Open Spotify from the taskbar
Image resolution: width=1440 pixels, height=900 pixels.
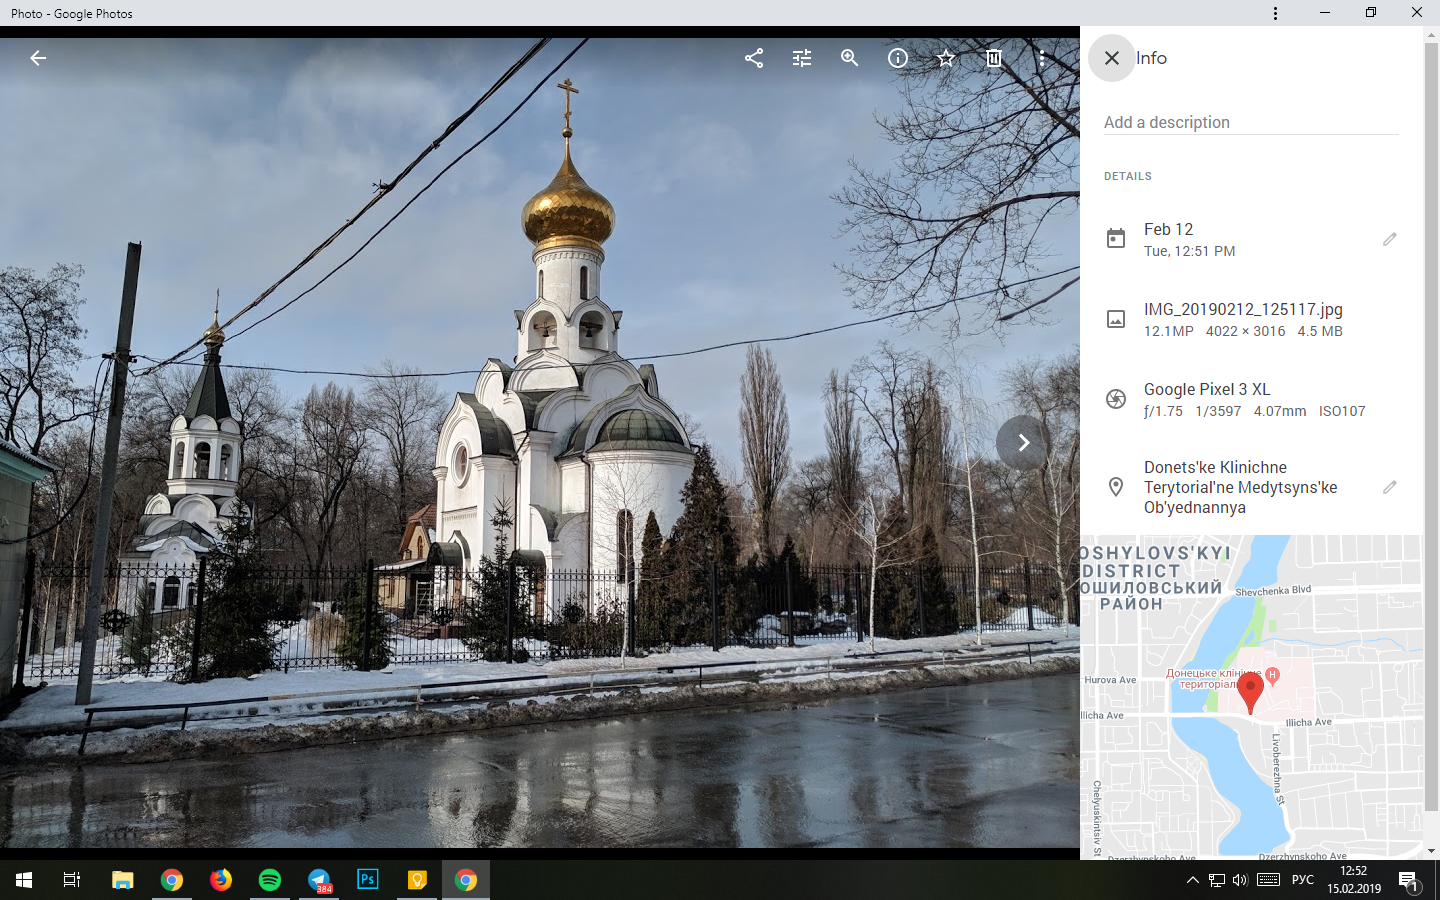point(269,880)
